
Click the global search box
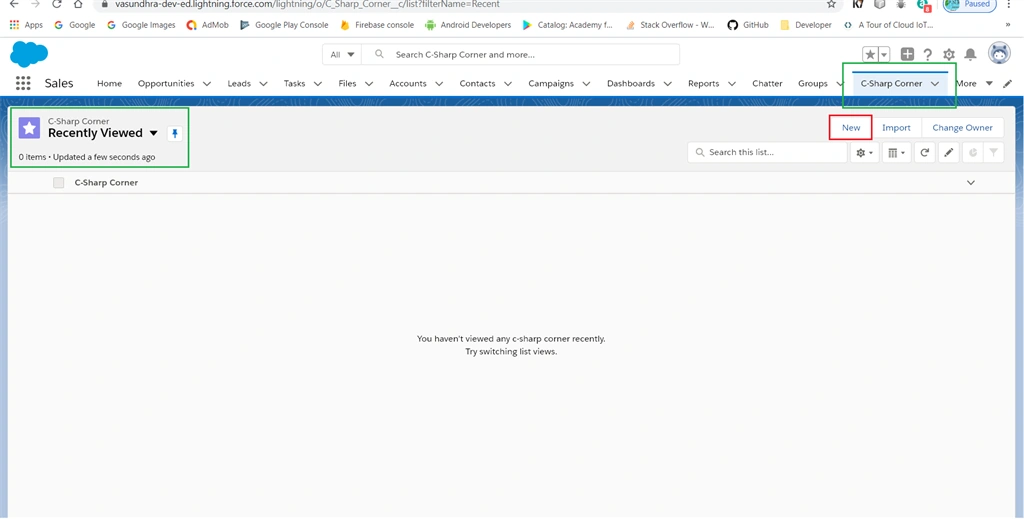[x=520, y=55]
